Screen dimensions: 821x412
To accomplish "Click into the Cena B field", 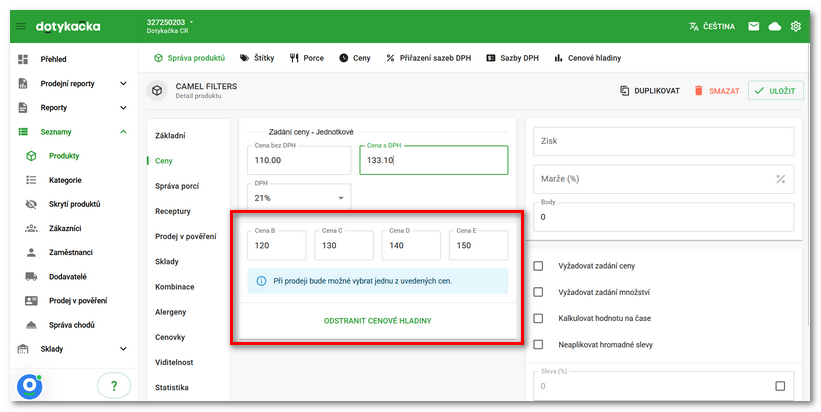I will [277, 246].
